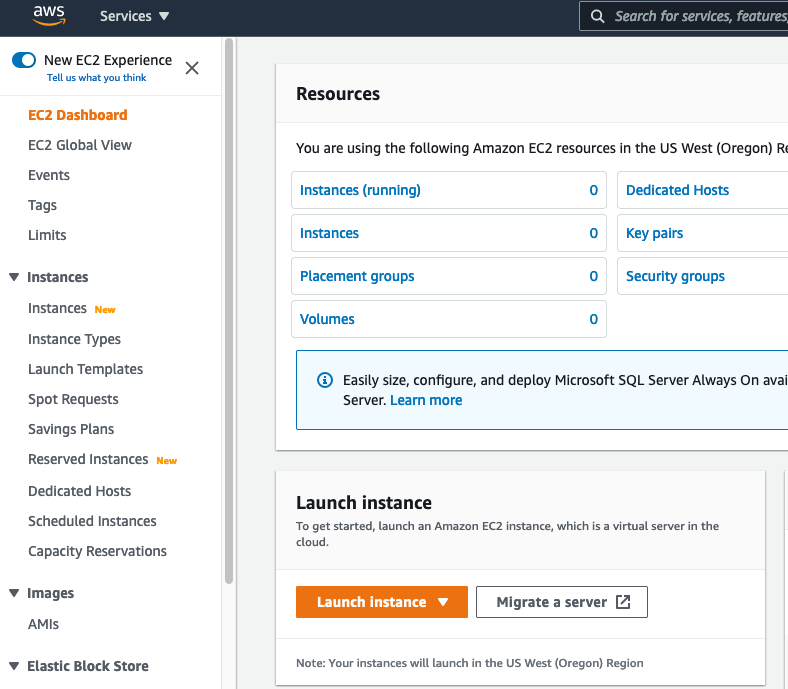Collapse the Elastic Block Store section

14,666
